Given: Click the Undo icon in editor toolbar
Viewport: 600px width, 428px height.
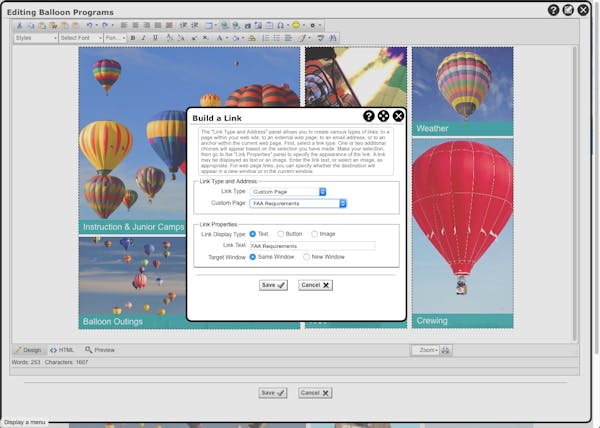Looking at the screenshot, I should [x=90, y=25].
